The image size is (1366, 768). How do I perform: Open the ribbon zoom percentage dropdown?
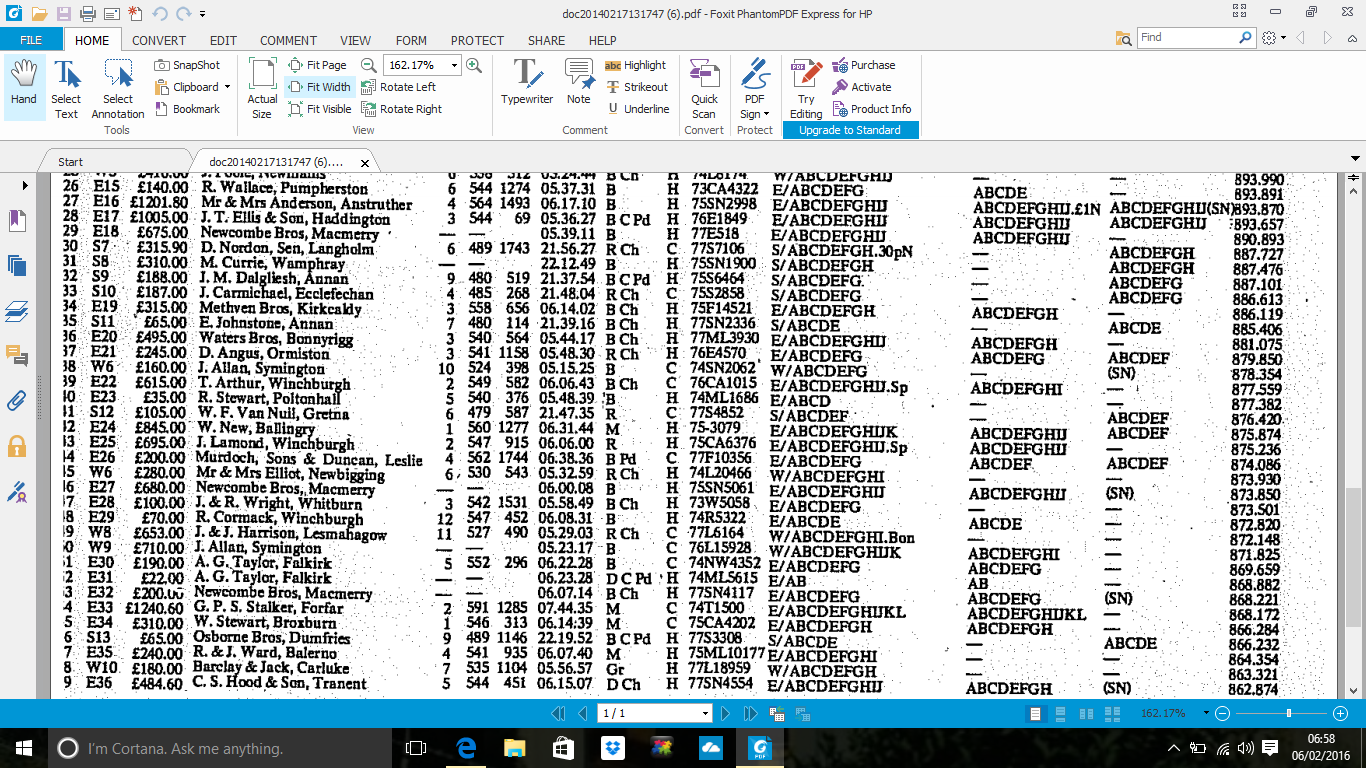pyautogui.click(x=454, y=65)
